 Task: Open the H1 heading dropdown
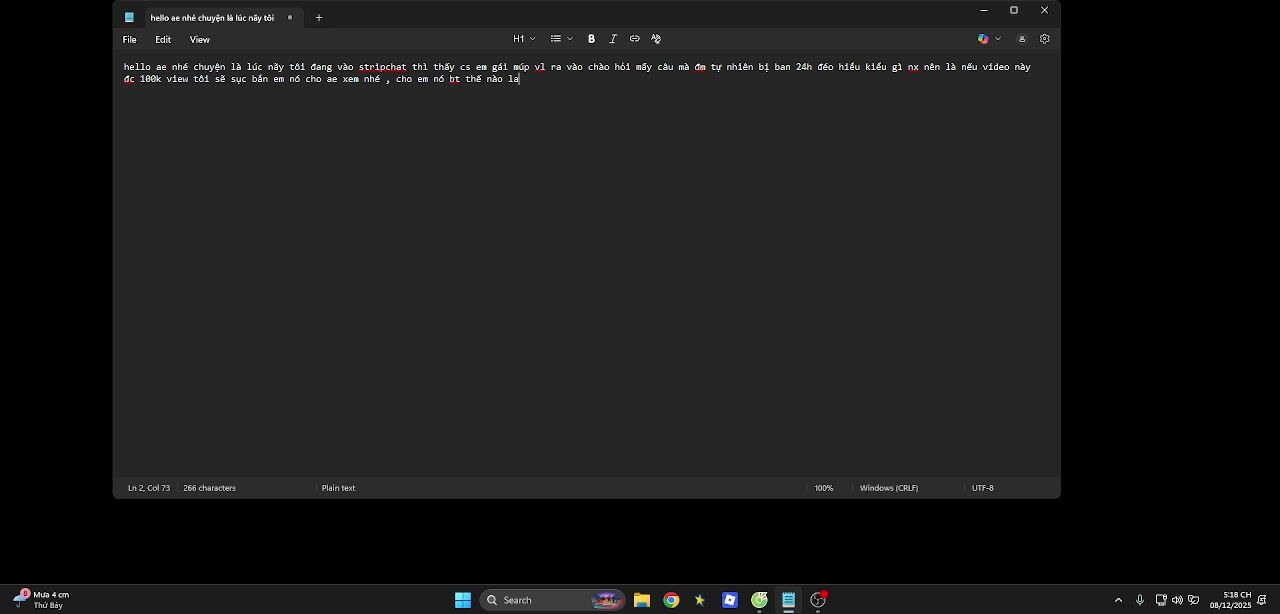click(524, 39)
